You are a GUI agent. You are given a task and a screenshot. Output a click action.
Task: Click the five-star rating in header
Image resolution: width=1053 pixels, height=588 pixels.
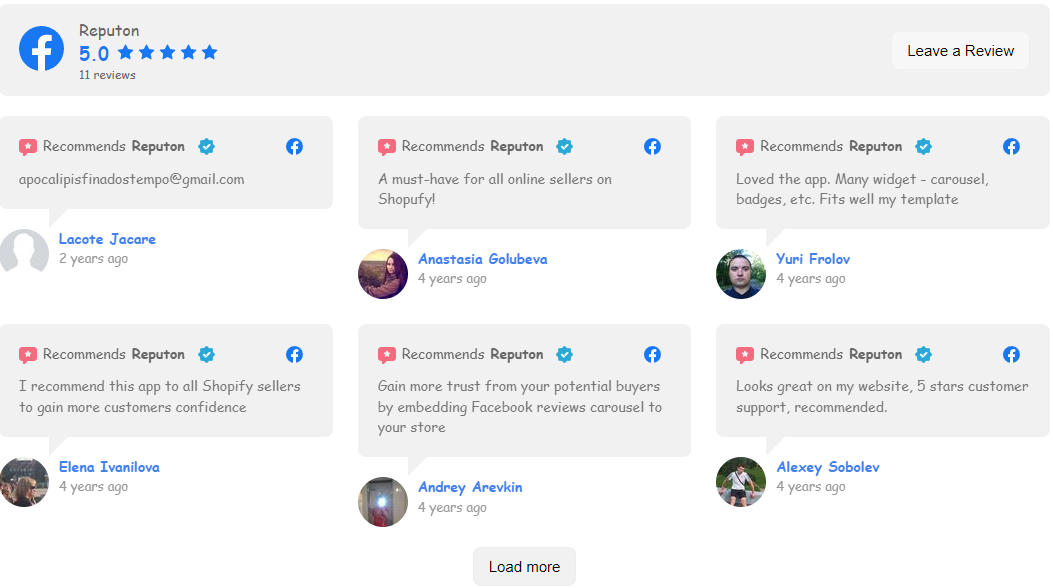click(167, 52)
